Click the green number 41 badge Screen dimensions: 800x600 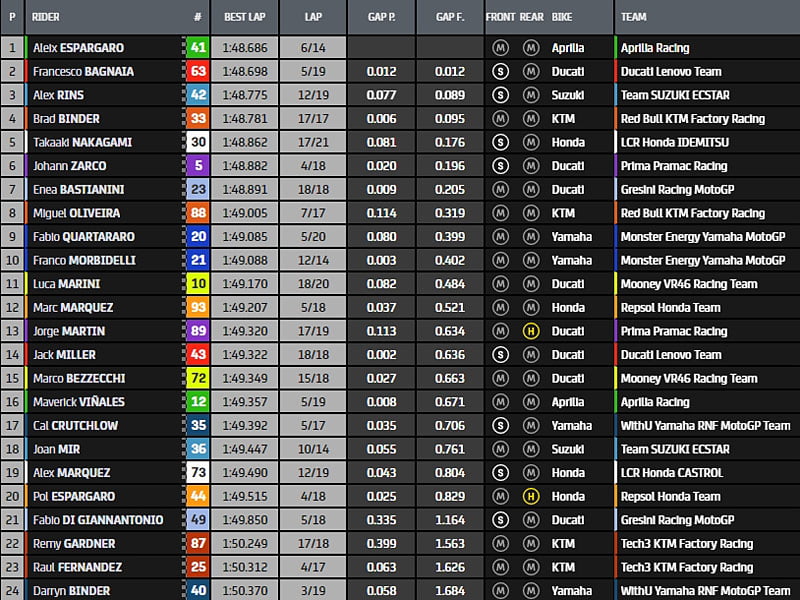[198, 48]
